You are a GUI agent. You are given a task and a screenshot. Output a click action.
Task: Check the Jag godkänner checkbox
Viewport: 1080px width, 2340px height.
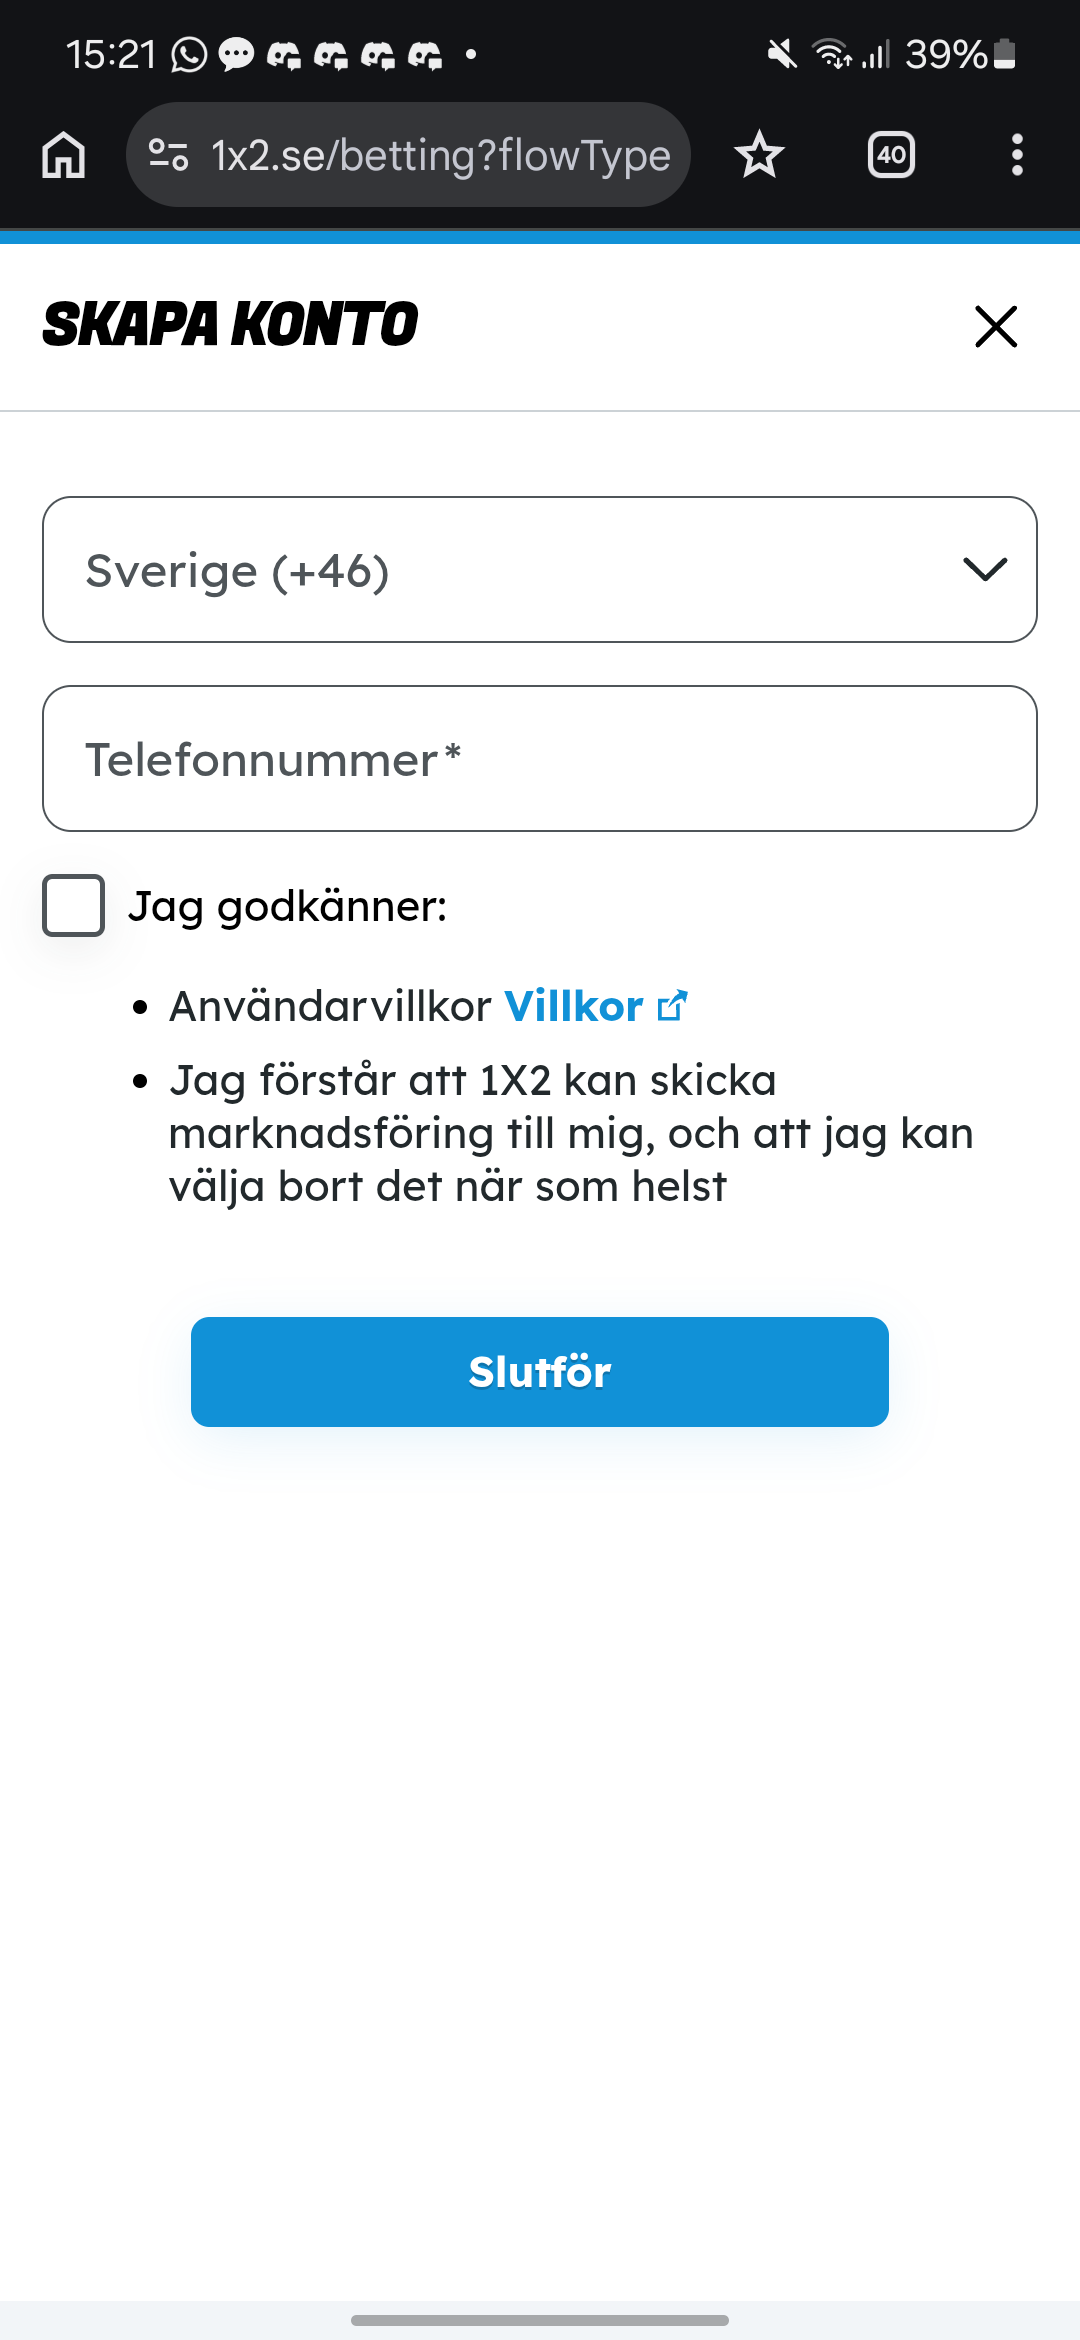(x=74, y=906)
